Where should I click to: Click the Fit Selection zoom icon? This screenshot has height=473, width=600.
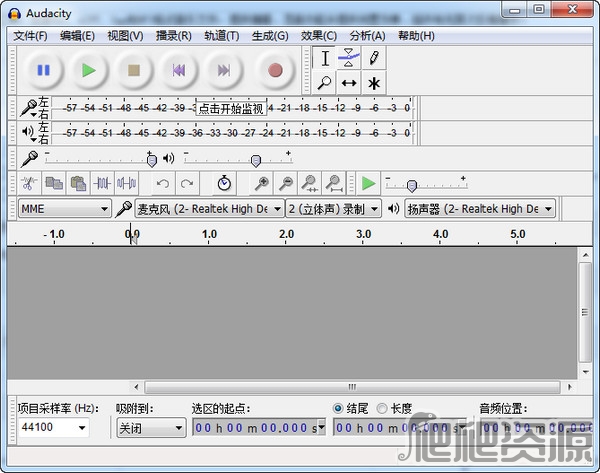point(310,184)
